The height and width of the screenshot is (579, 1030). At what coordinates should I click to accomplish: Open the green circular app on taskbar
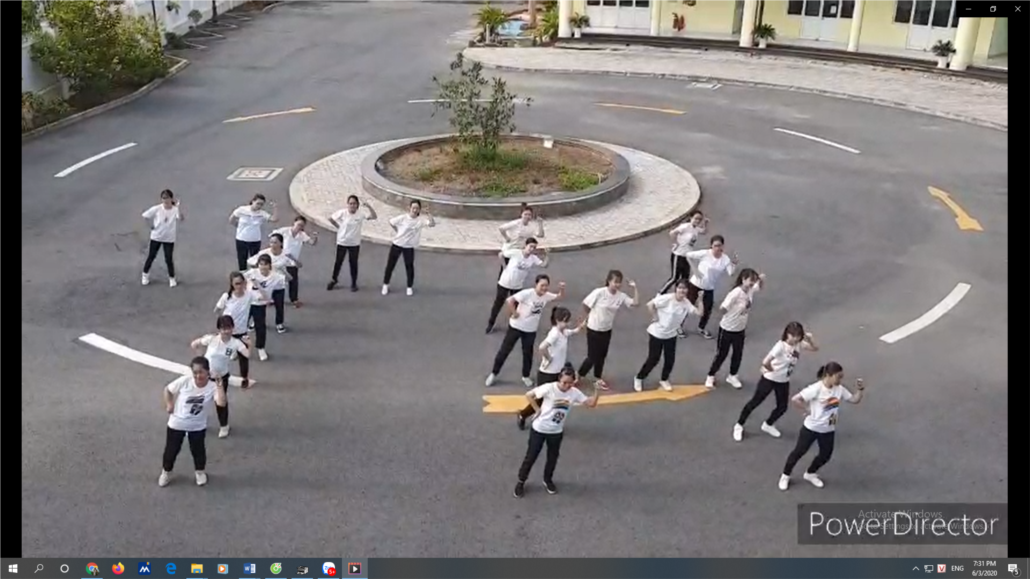click(276, 568)
